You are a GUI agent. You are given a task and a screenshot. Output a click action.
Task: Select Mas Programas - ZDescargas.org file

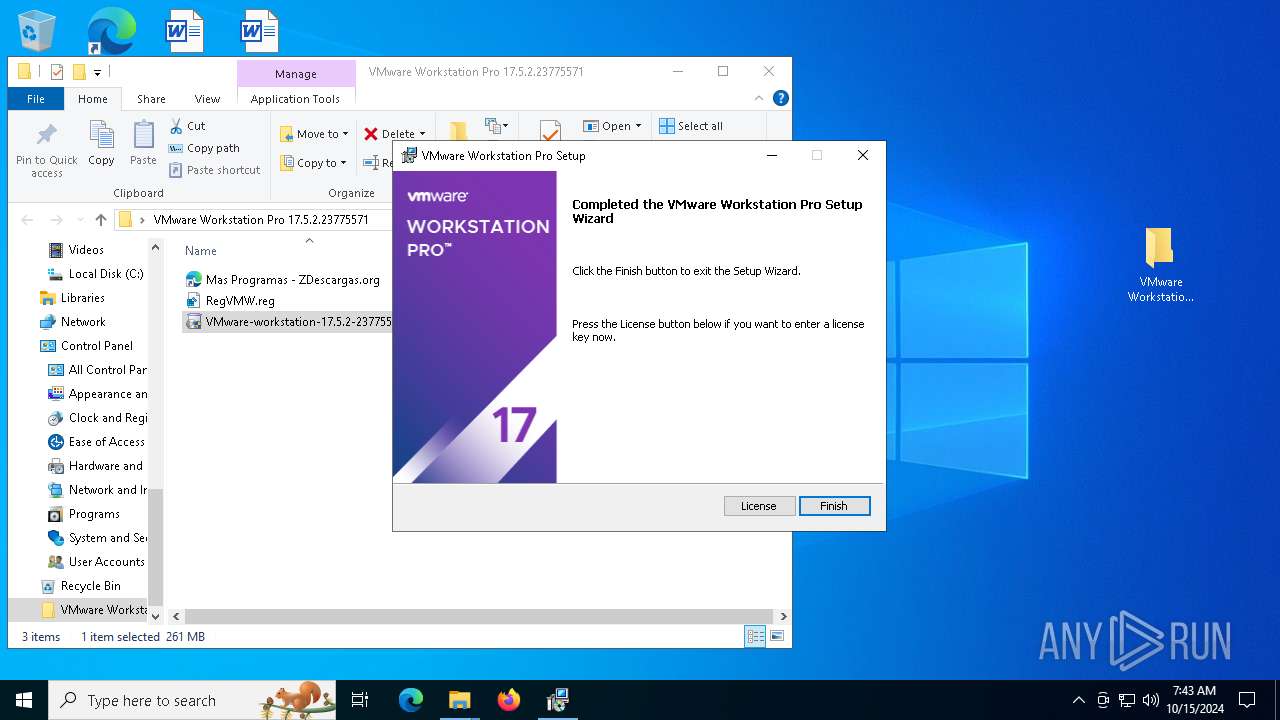(283, 280)
